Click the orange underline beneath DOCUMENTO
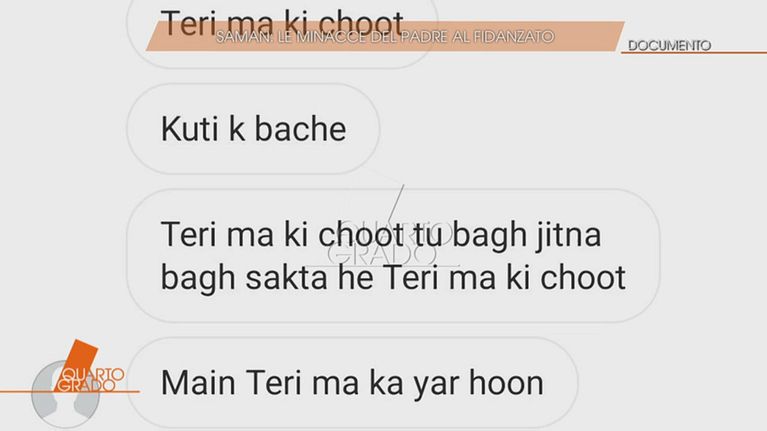Viewport: 767px width, 431px height. click(x=694, y=53)
